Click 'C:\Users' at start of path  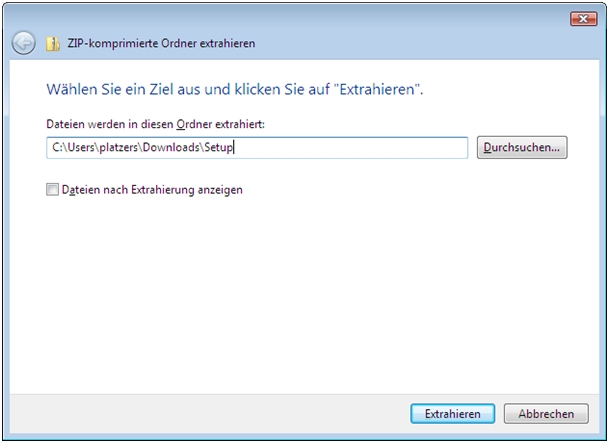(x=70, y=147)
